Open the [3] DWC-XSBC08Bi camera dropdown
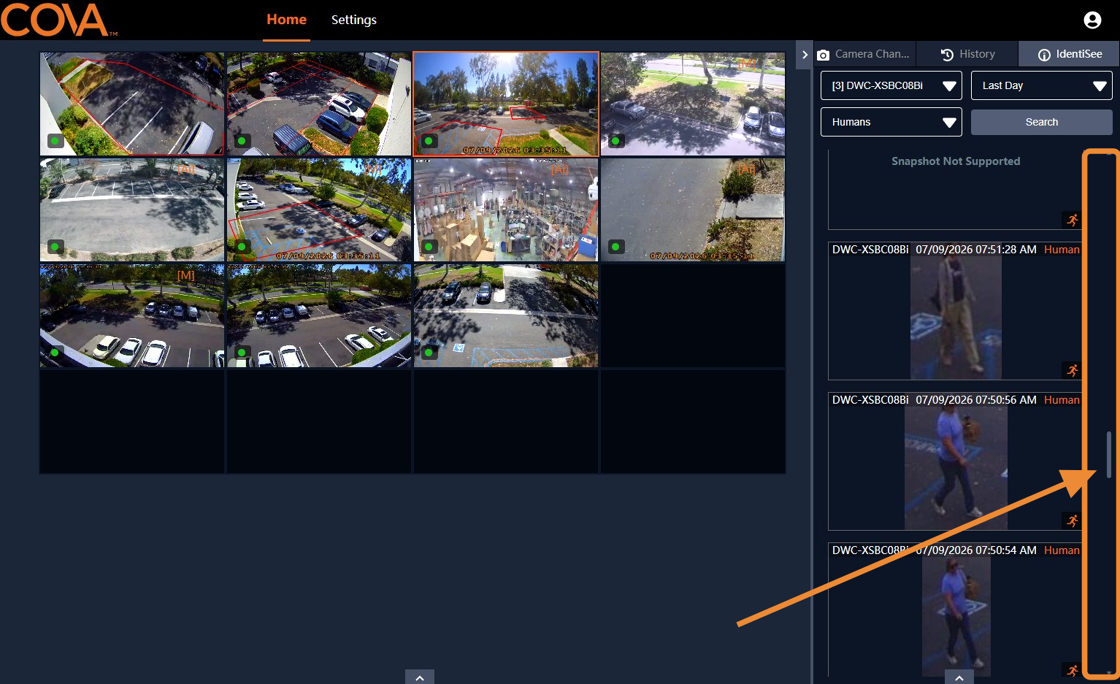Viewport: 1120px width, 684px height. point(891,86)
